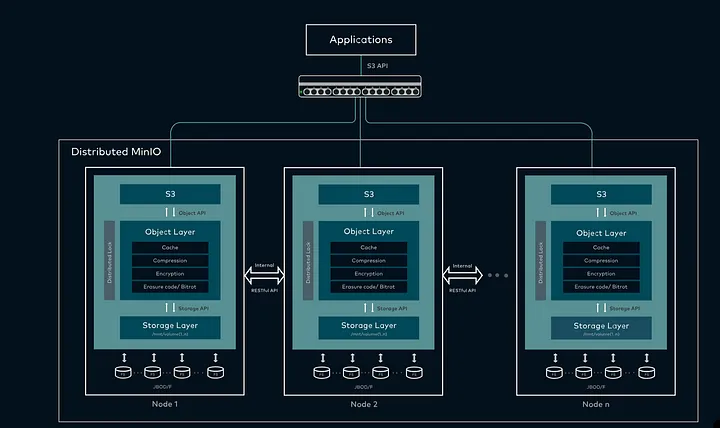Click the leftmost disk icon under Node 1

point(123,372)
